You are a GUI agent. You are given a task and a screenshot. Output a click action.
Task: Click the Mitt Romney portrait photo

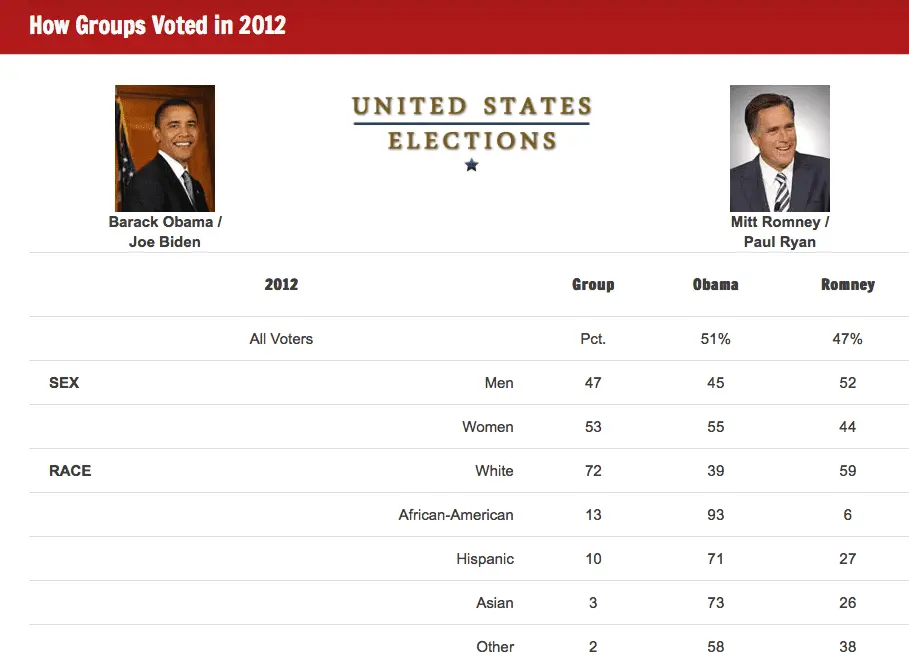coord(780,148)
